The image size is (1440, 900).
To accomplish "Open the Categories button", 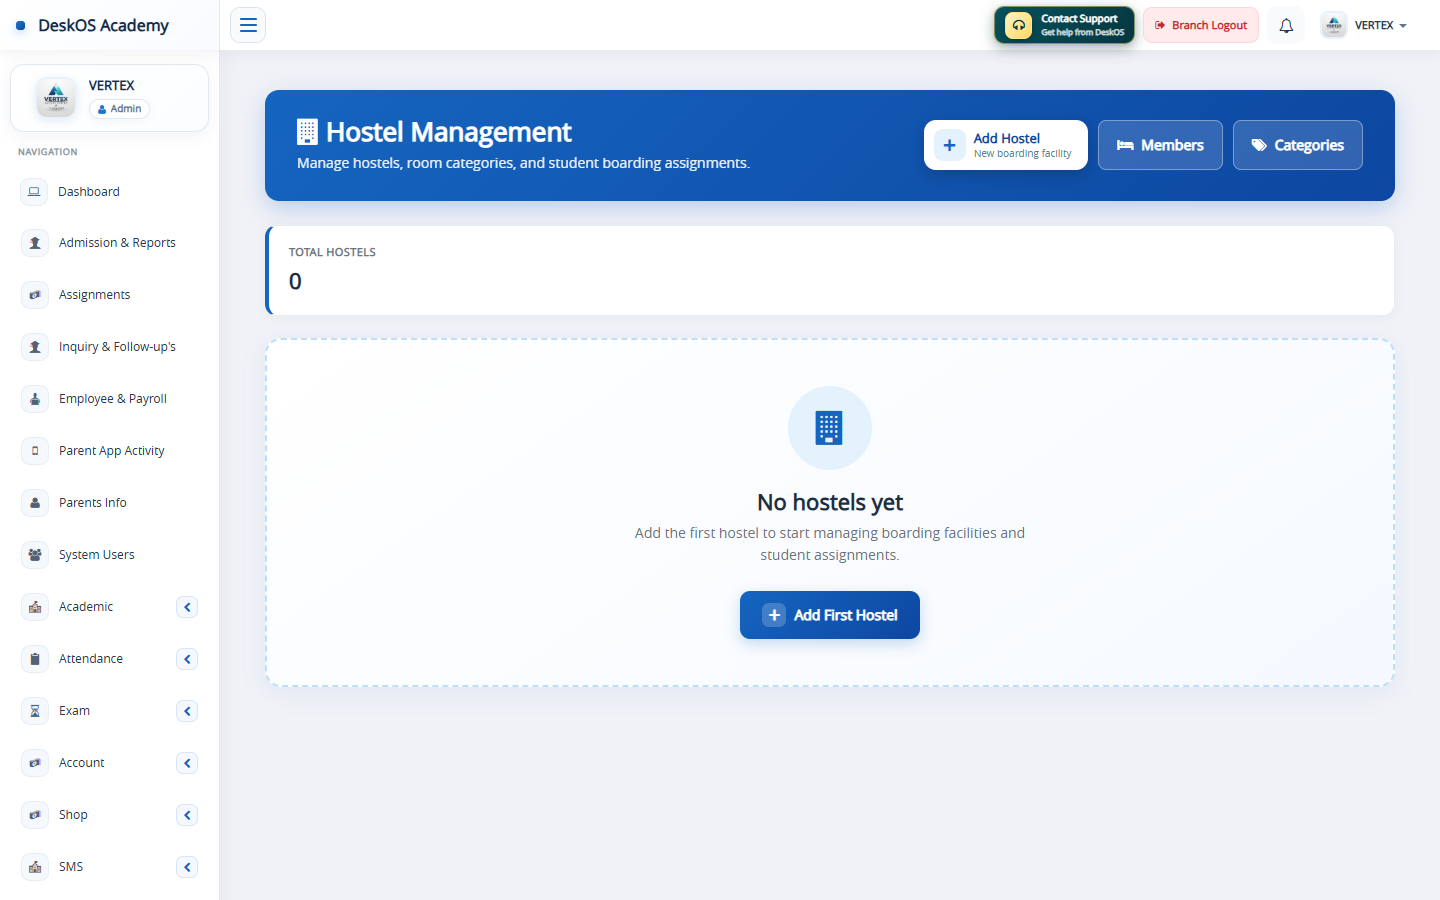I will (1298, 145).
